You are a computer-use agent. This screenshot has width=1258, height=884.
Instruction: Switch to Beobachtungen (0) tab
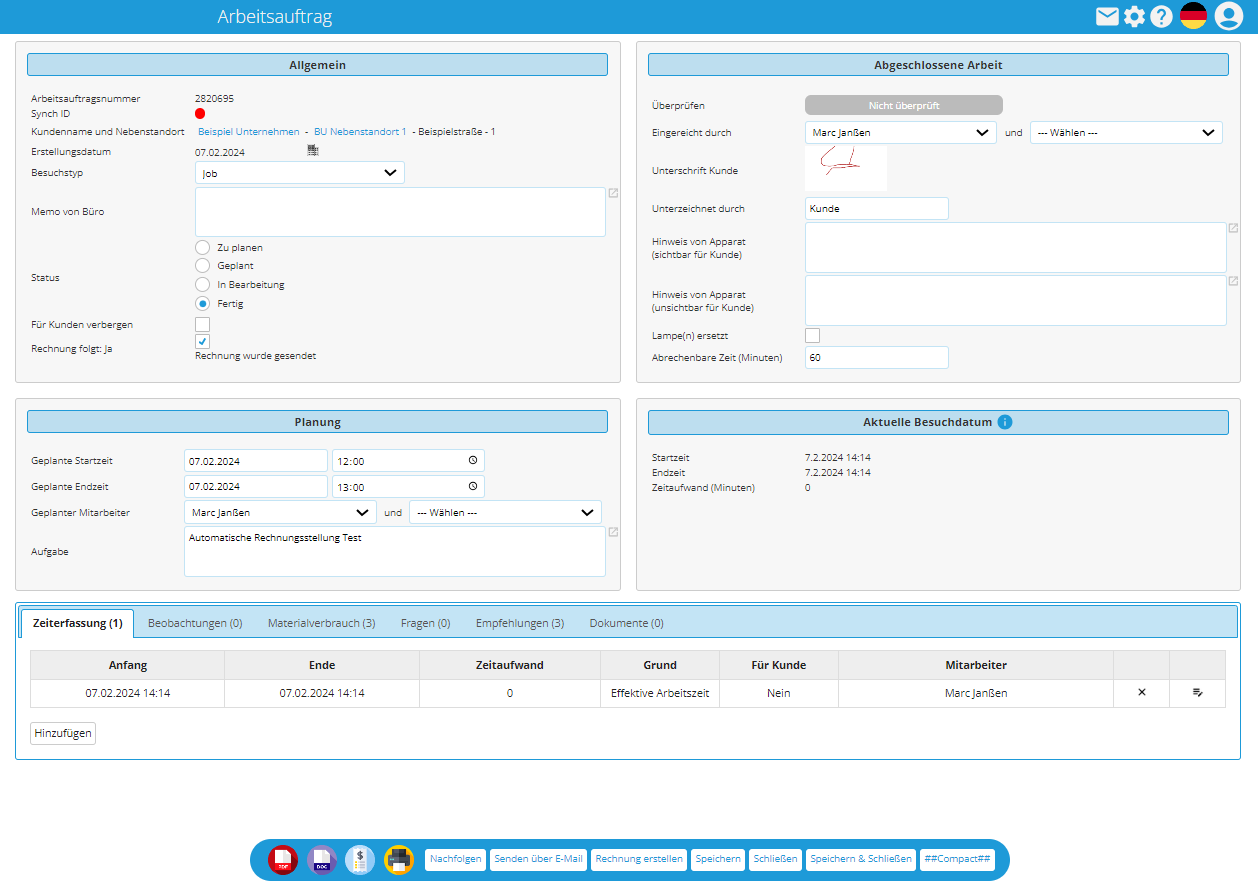tap(195, 623)
